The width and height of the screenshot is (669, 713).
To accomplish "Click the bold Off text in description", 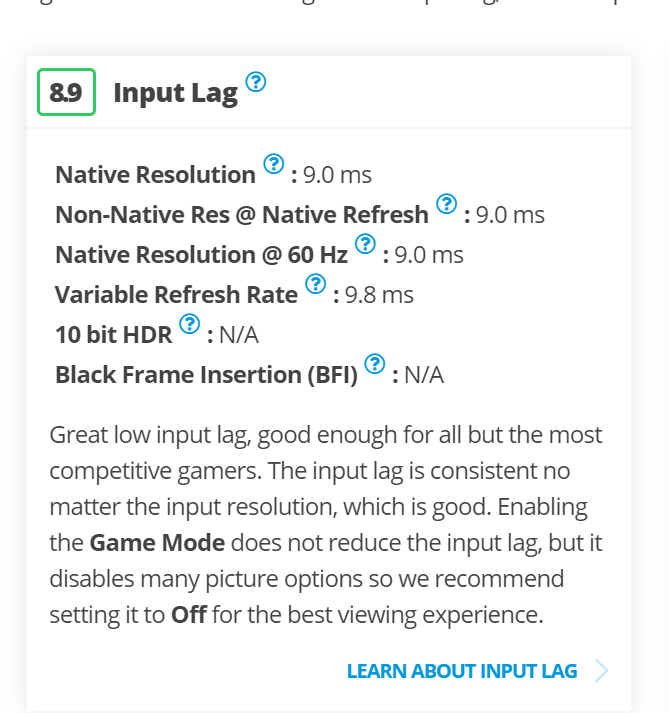I will [188, 614].
